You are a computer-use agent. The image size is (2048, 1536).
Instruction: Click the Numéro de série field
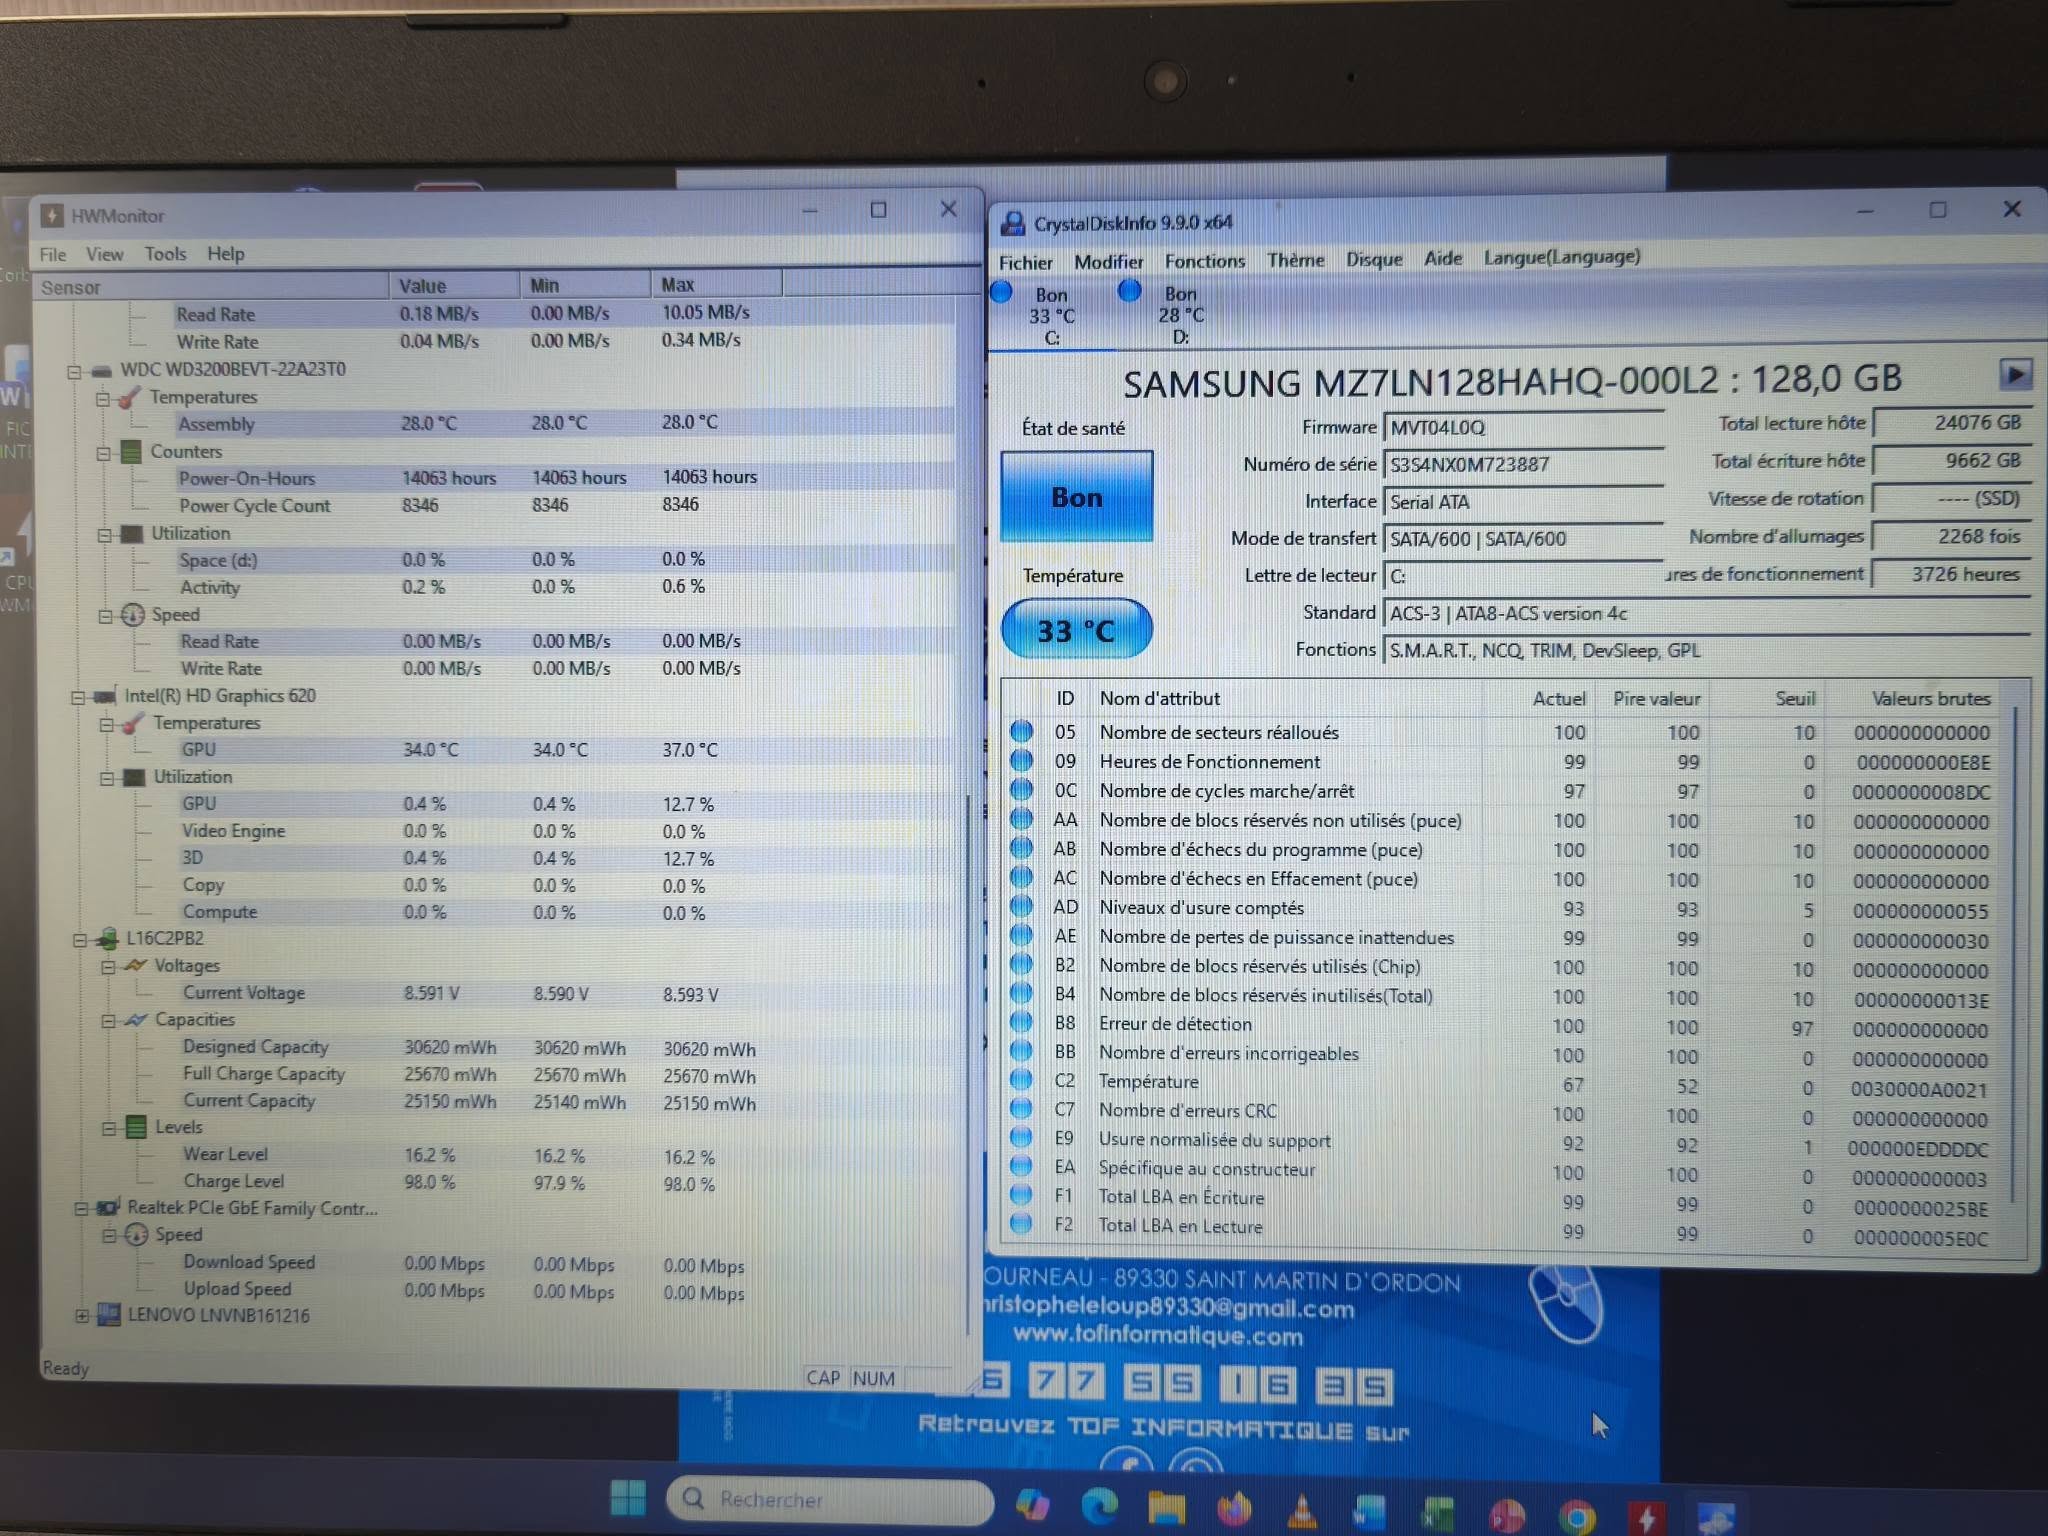click(x=1523, y=465)
